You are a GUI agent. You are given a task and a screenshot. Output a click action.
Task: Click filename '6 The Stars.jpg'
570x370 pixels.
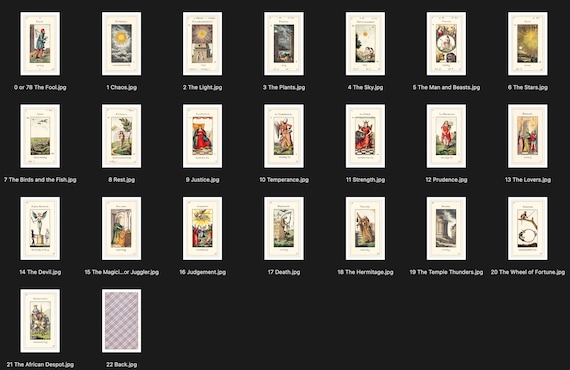[x=528, y=87]
